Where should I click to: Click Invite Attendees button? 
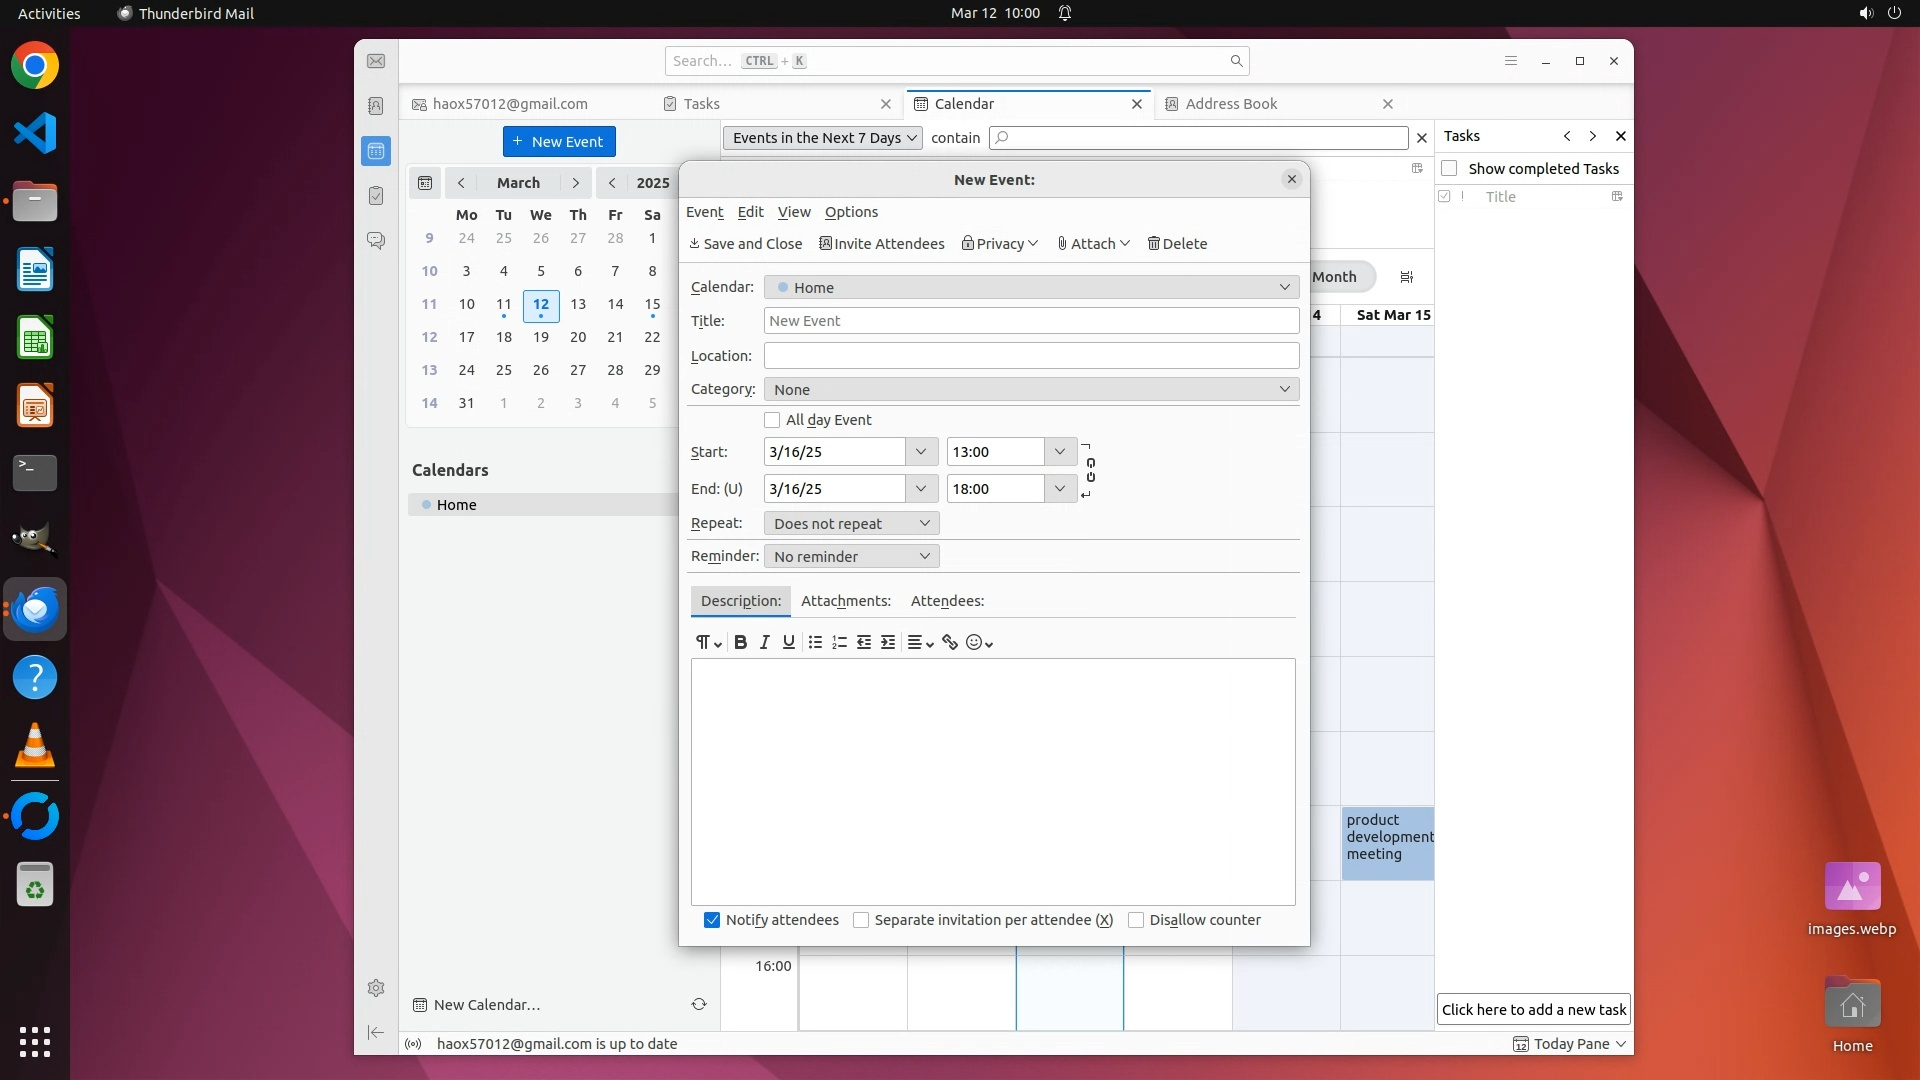tap(881, 244)
